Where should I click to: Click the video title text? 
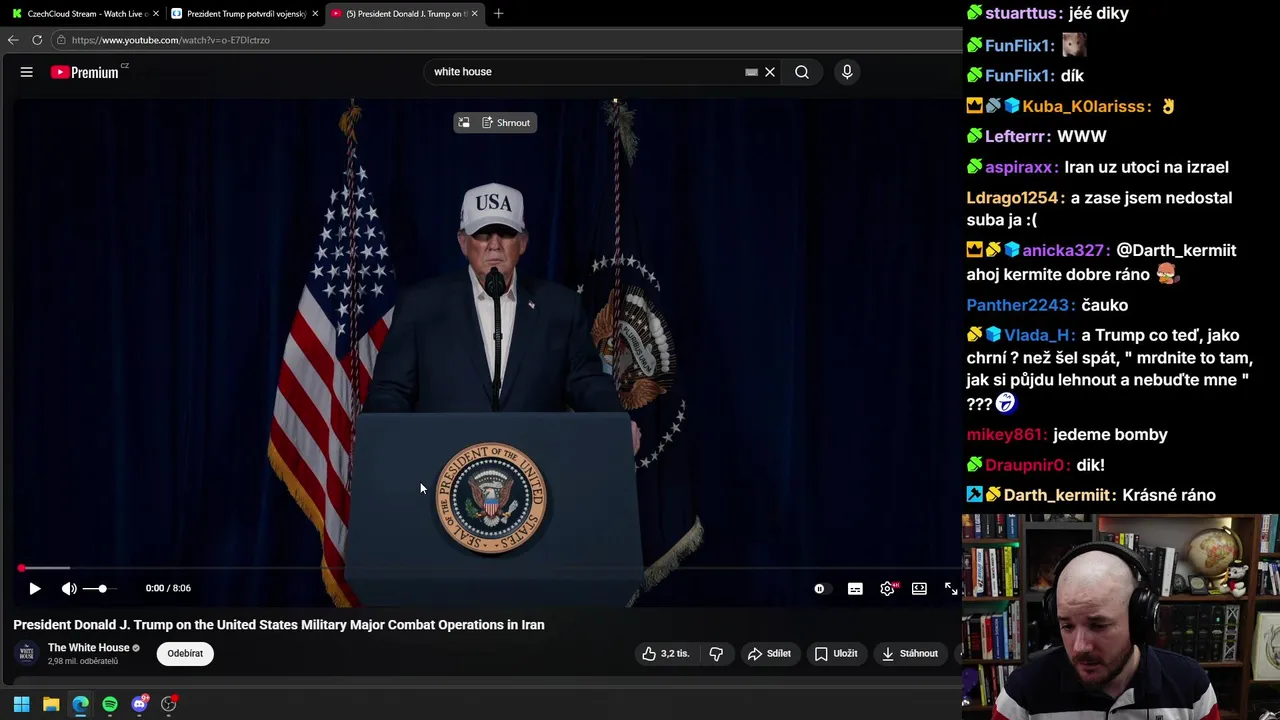click(279, 625)
